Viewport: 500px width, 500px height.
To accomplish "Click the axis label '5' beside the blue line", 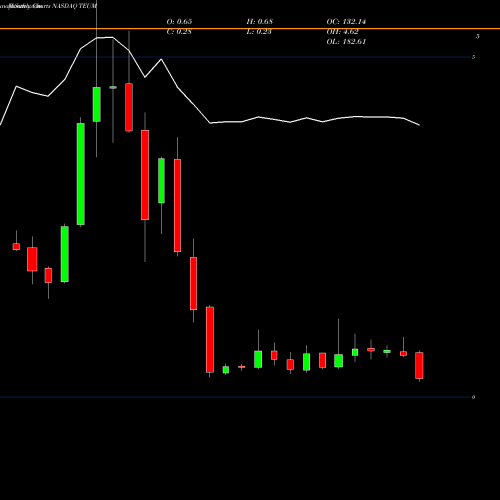I will click(473, 57).
